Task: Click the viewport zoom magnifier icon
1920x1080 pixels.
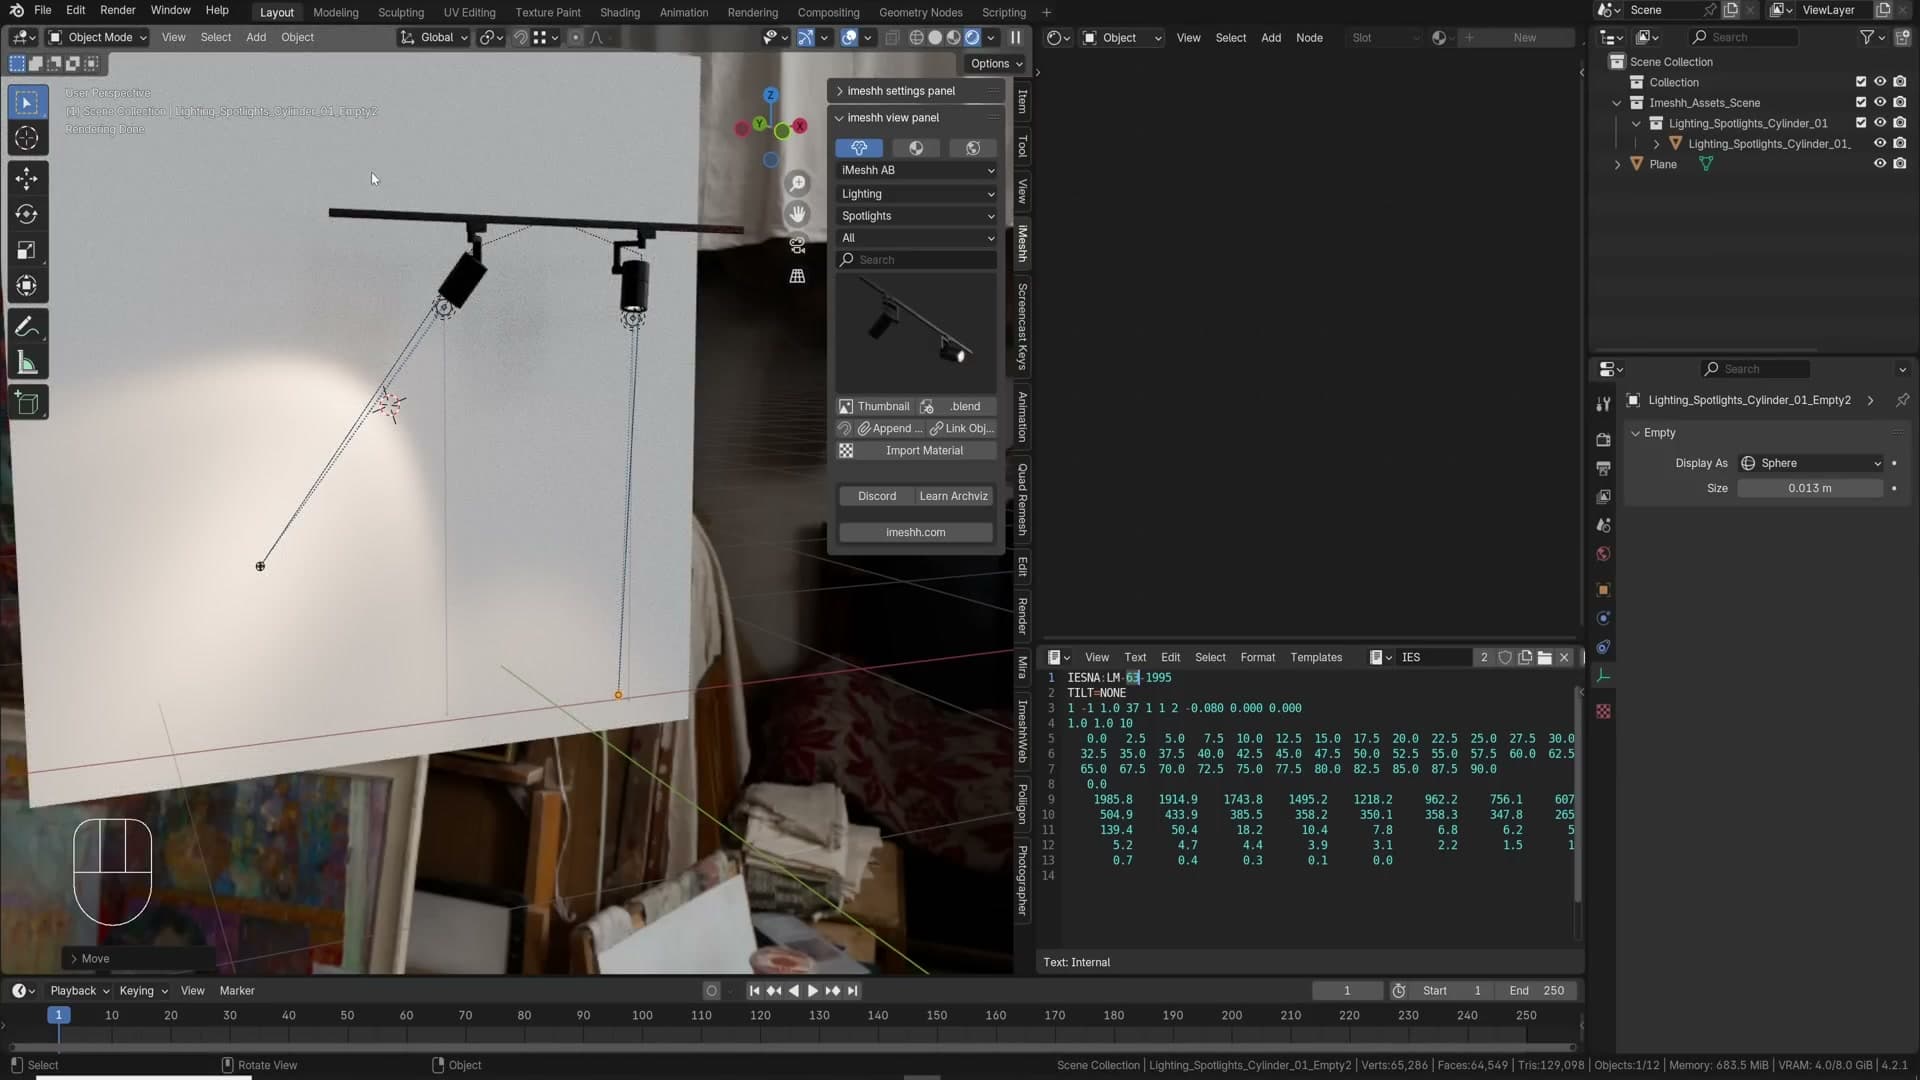Action: pos(797,183)
